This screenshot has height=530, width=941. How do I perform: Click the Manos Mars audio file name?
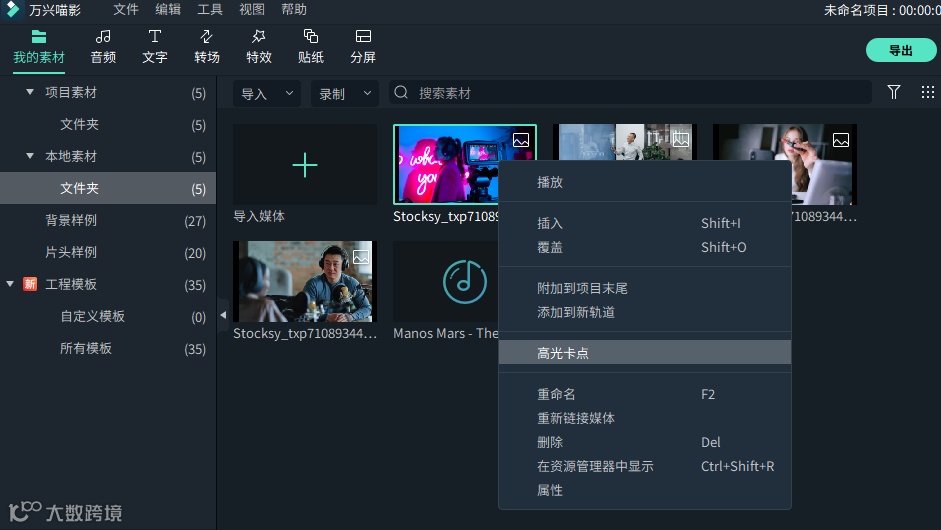(x=445, y=333)
